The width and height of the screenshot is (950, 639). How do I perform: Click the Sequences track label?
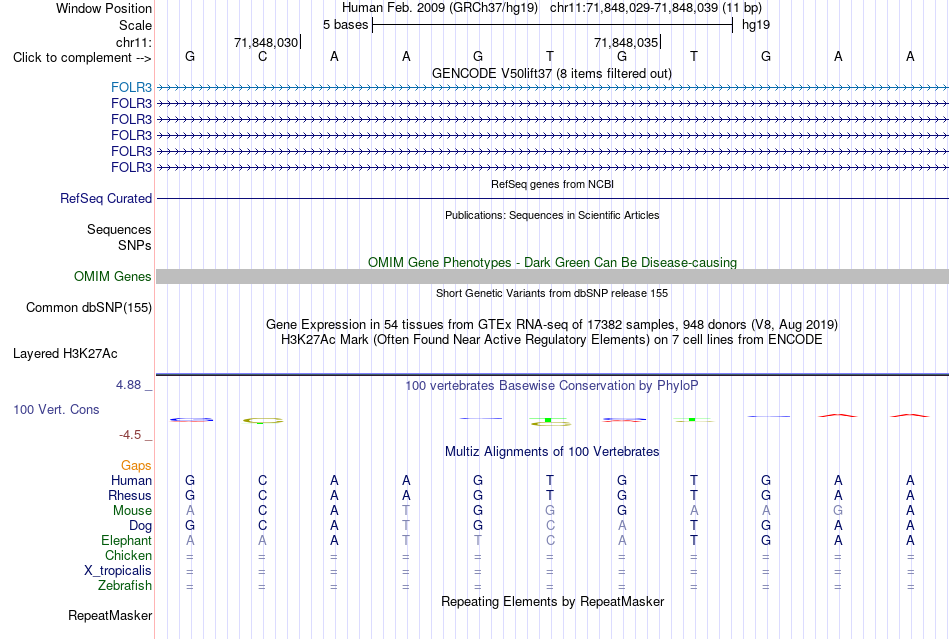coord(119,230)
